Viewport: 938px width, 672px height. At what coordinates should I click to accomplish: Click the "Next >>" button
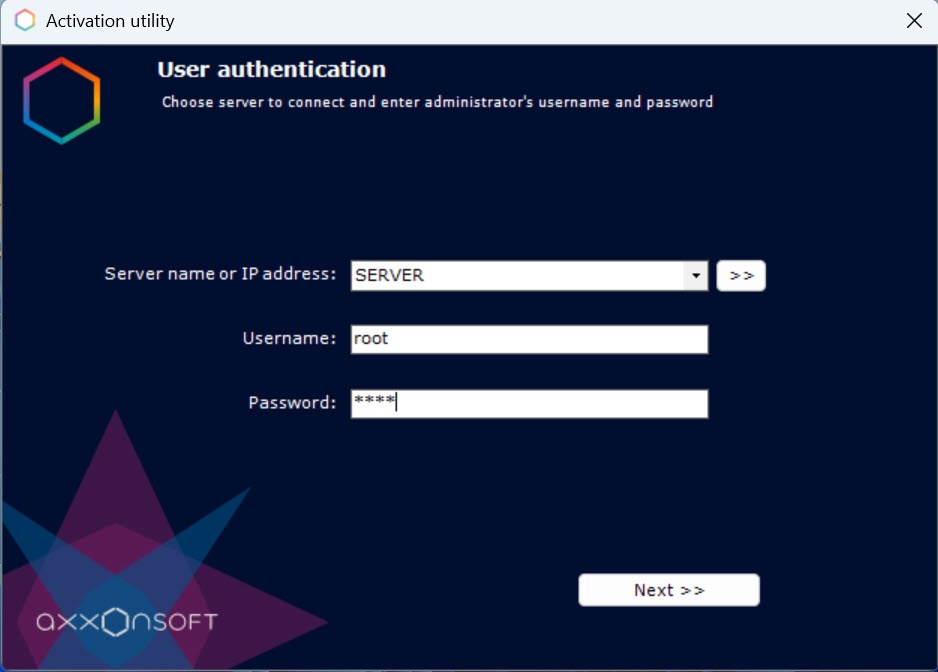tap(669, 590)
